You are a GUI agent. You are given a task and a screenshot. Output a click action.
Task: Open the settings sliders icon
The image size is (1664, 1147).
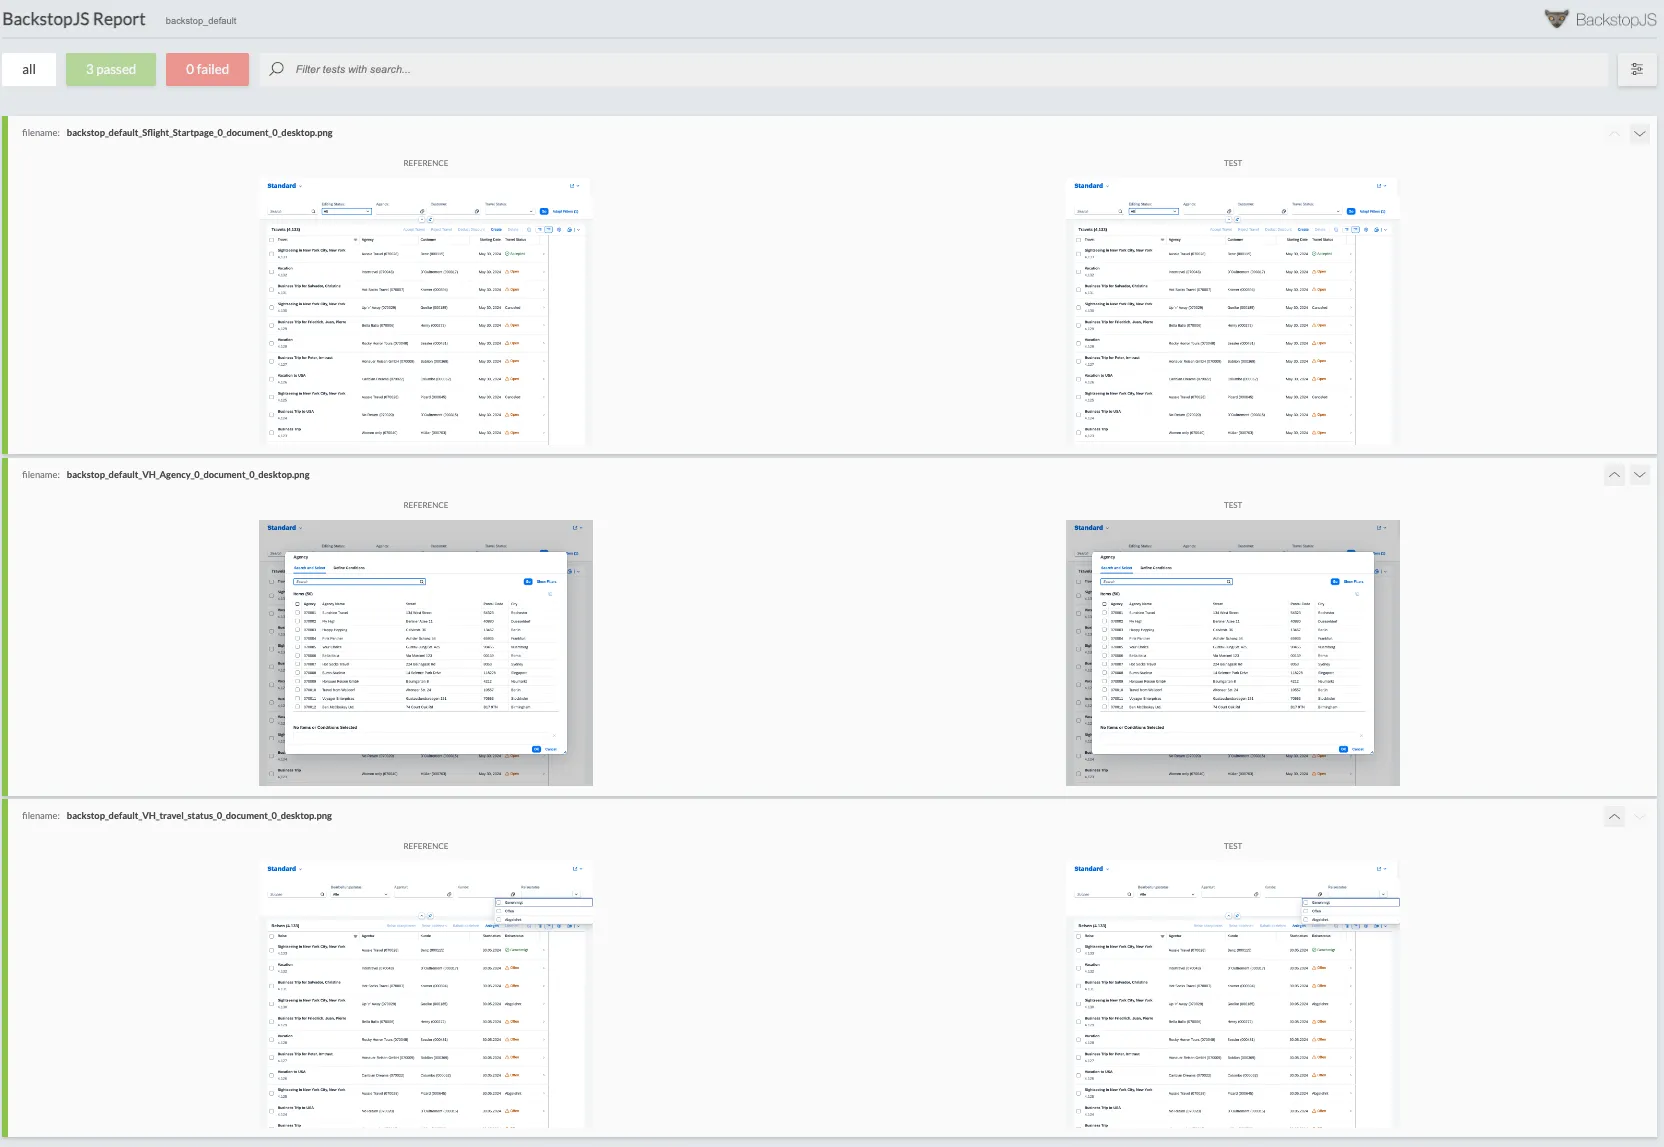click(x=1637, y=69)
